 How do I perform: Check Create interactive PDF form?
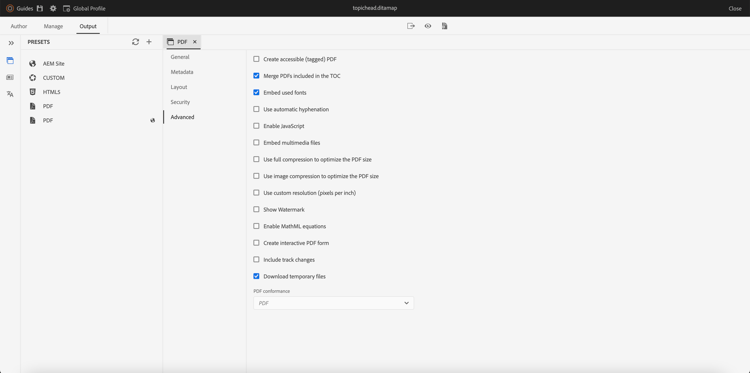(256, 243)
